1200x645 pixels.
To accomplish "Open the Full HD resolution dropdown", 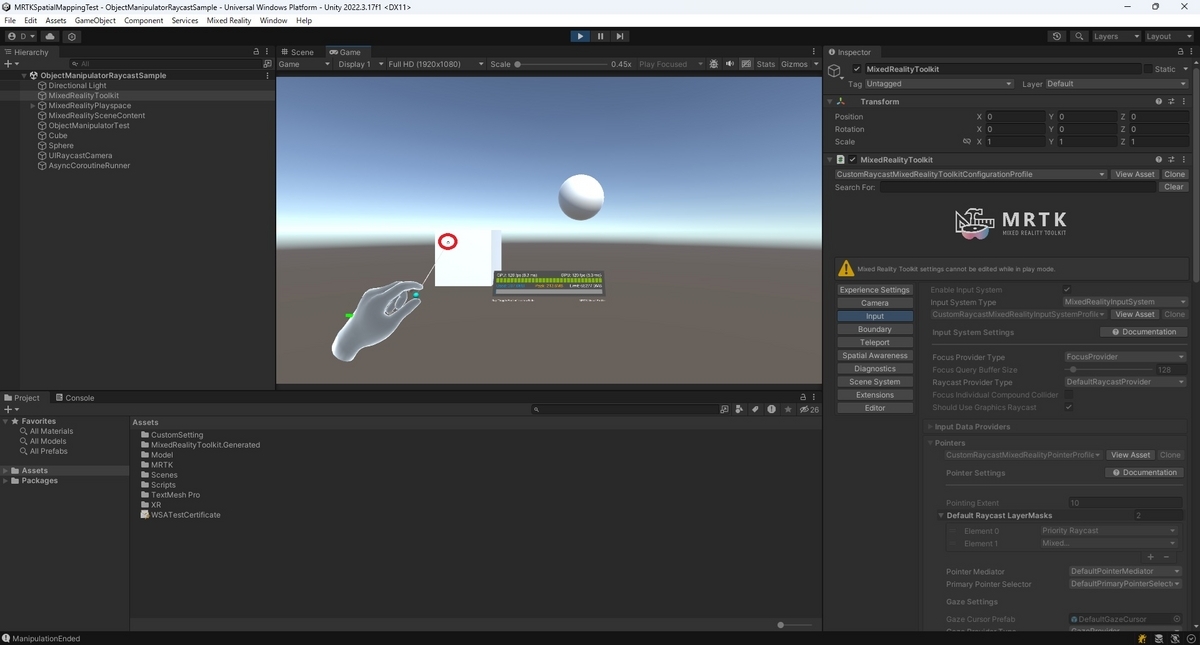I will pos(435,64).
